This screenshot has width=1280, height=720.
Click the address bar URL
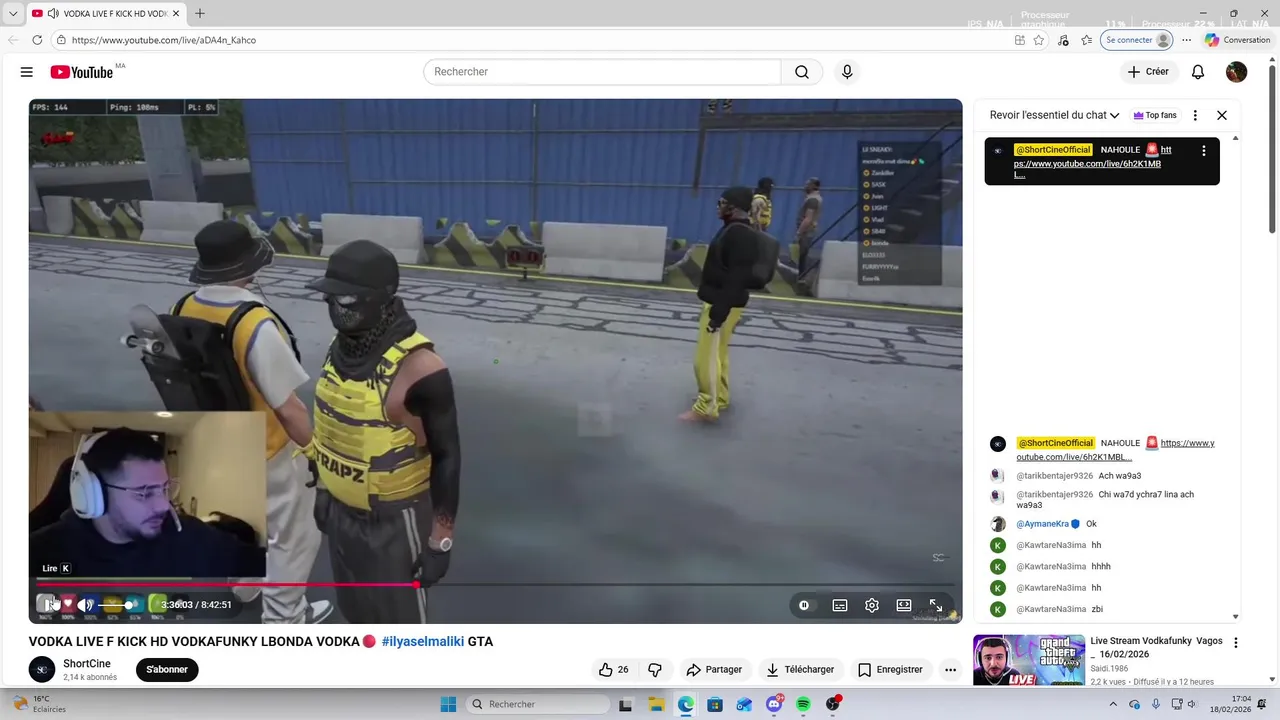(x=164, y=40)
